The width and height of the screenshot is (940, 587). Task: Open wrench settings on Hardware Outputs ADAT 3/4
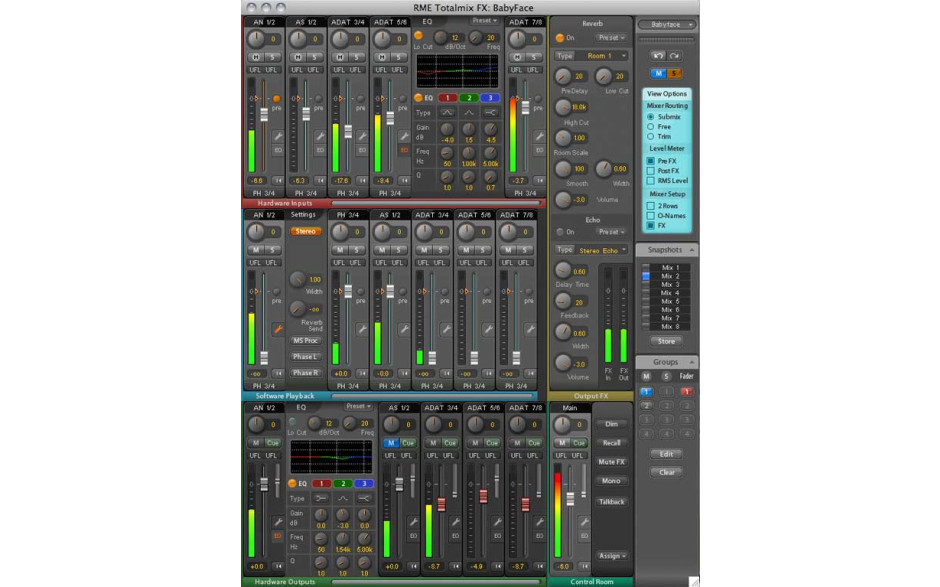[455, 522]
